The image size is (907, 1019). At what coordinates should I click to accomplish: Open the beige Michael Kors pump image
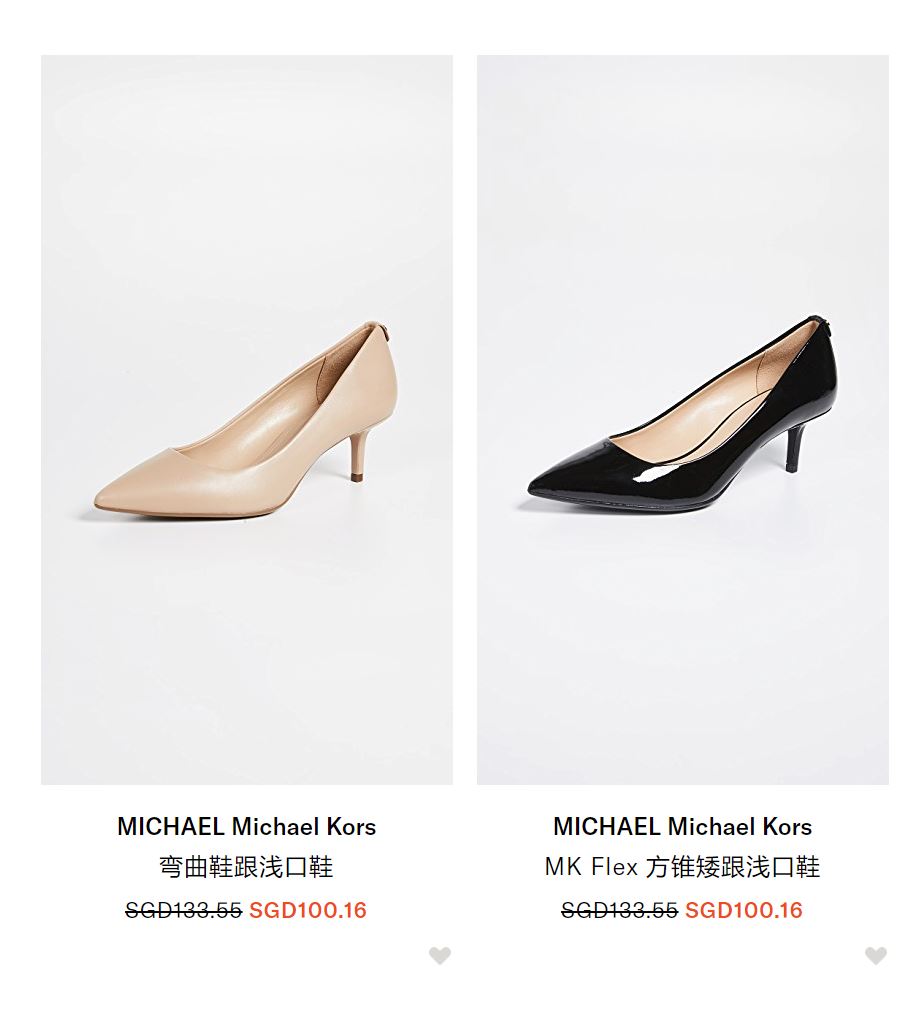click(247, 420)
